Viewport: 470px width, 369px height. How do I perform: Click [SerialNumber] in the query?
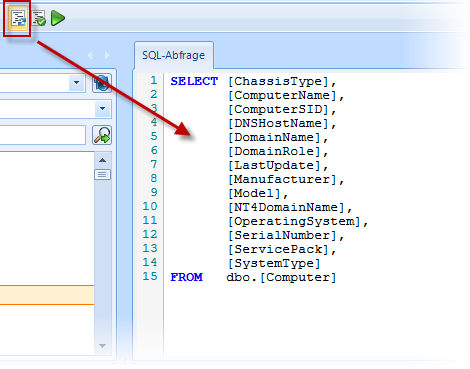(x=282, y=235)
